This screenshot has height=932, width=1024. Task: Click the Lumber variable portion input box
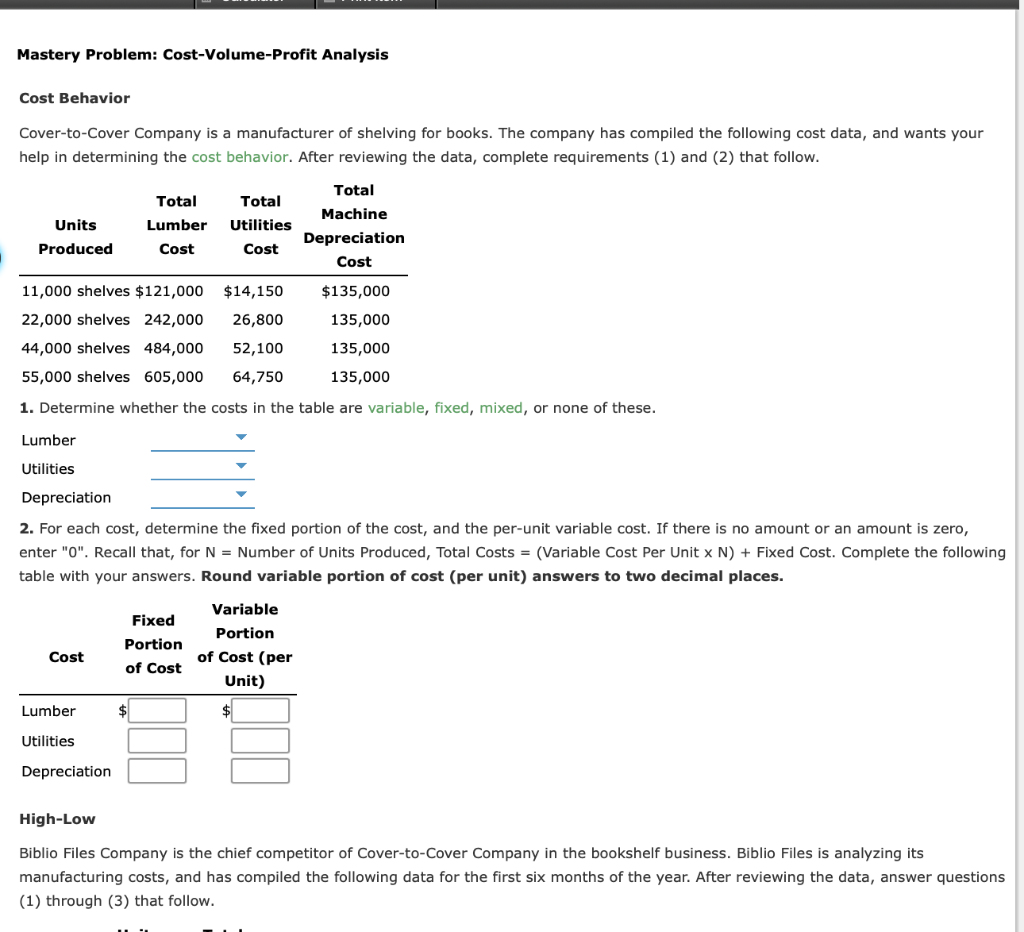[x=260, y=710]
